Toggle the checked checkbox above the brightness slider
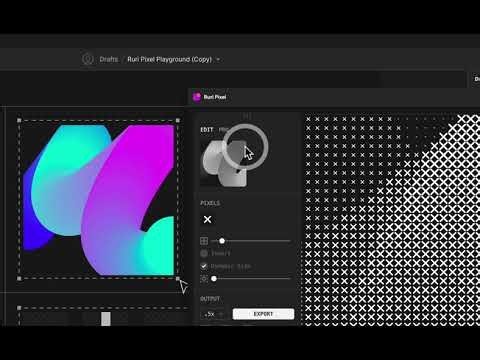This screenshot has height=360, width=480. (204, 266)
